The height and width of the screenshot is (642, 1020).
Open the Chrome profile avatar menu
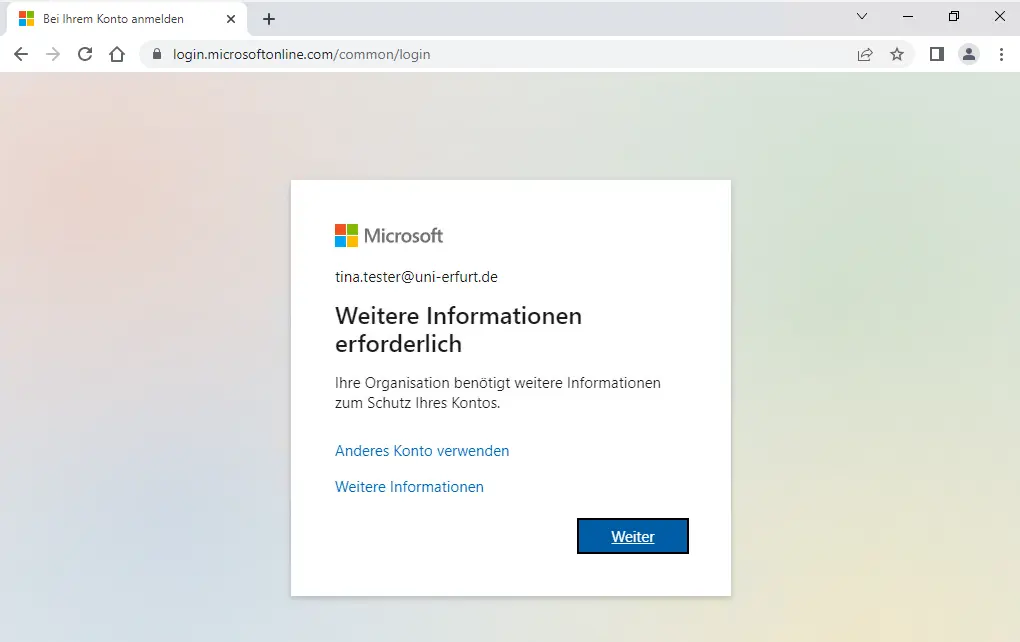[x=969, y=54]
